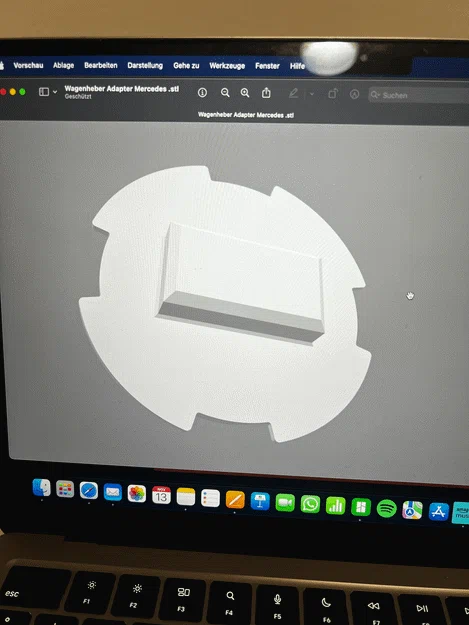Click the 3D adapter model in the viewer
Image resolution: width=469 pixels, height=625 pixels.
point(225,303)
